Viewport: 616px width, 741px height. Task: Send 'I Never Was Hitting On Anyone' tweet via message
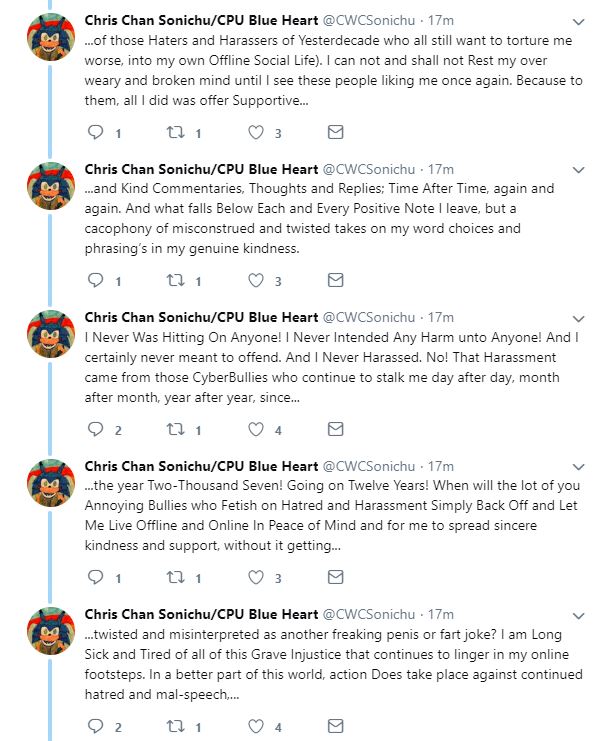point(335,429)
